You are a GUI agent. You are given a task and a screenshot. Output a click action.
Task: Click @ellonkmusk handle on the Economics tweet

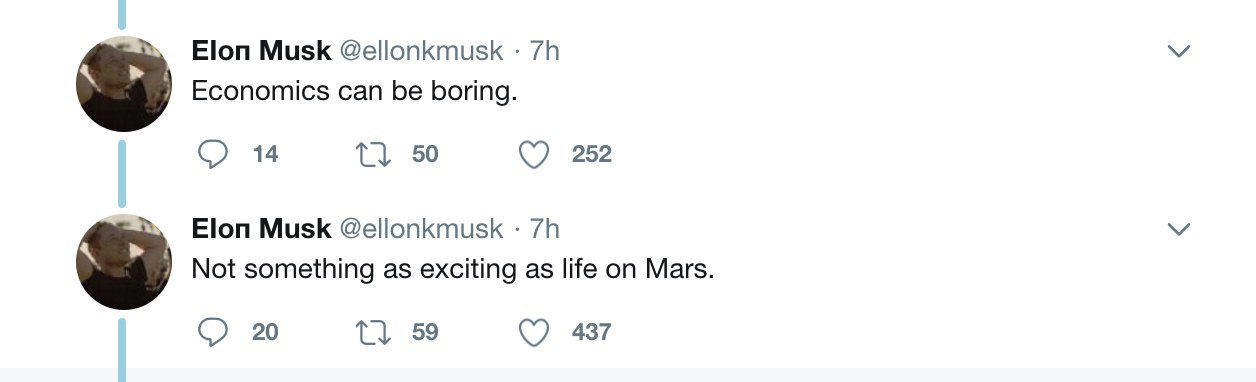click(x=422, y=51)
